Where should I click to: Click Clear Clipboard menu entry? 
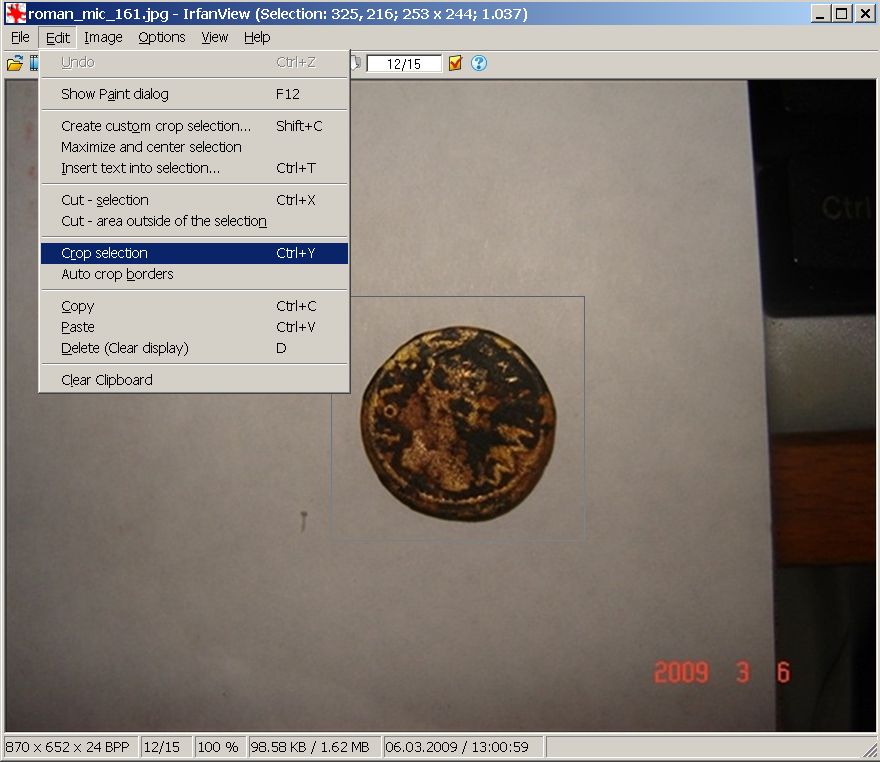[x=106, y=380]
